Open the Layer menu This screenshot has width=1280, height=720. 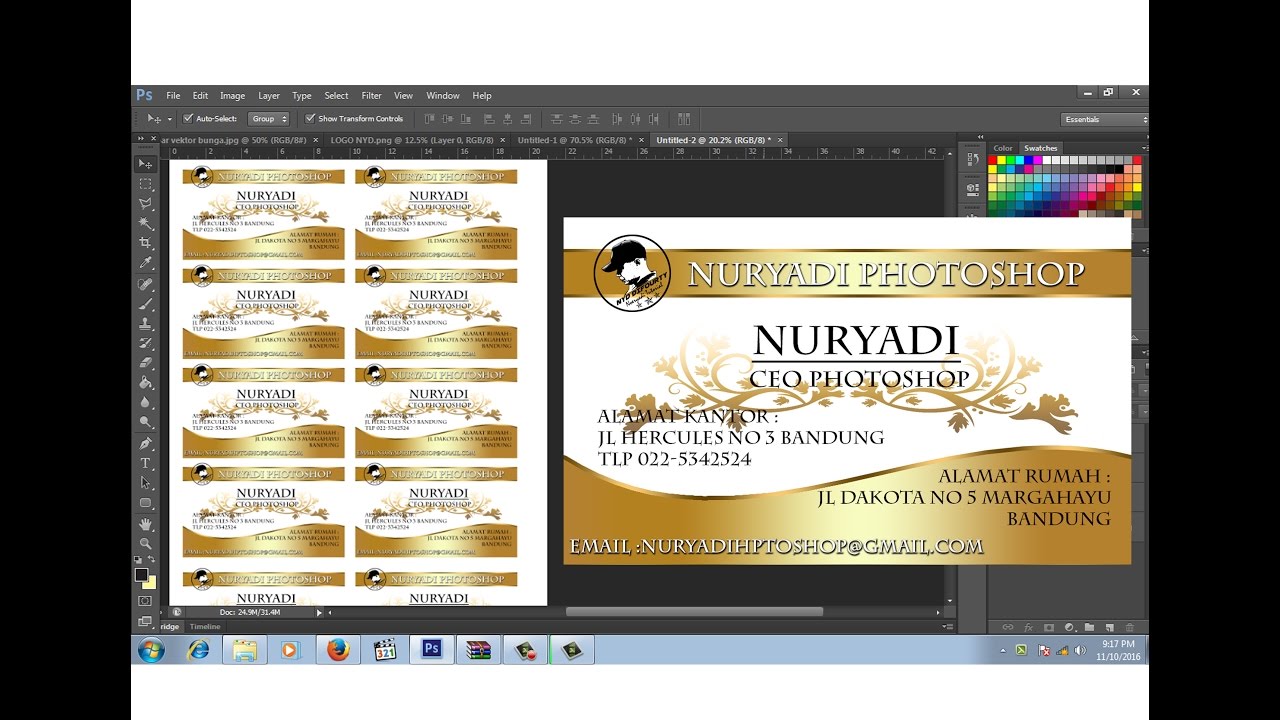point(269,96)
